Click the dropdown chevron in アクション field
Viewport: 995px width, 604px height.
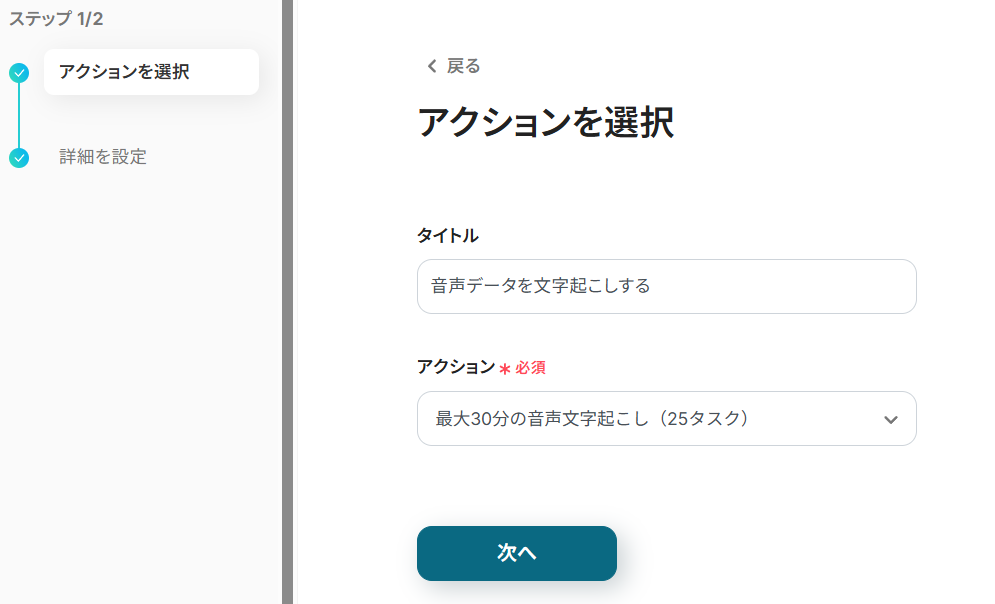pyautogui.click(x=891, y=419)
